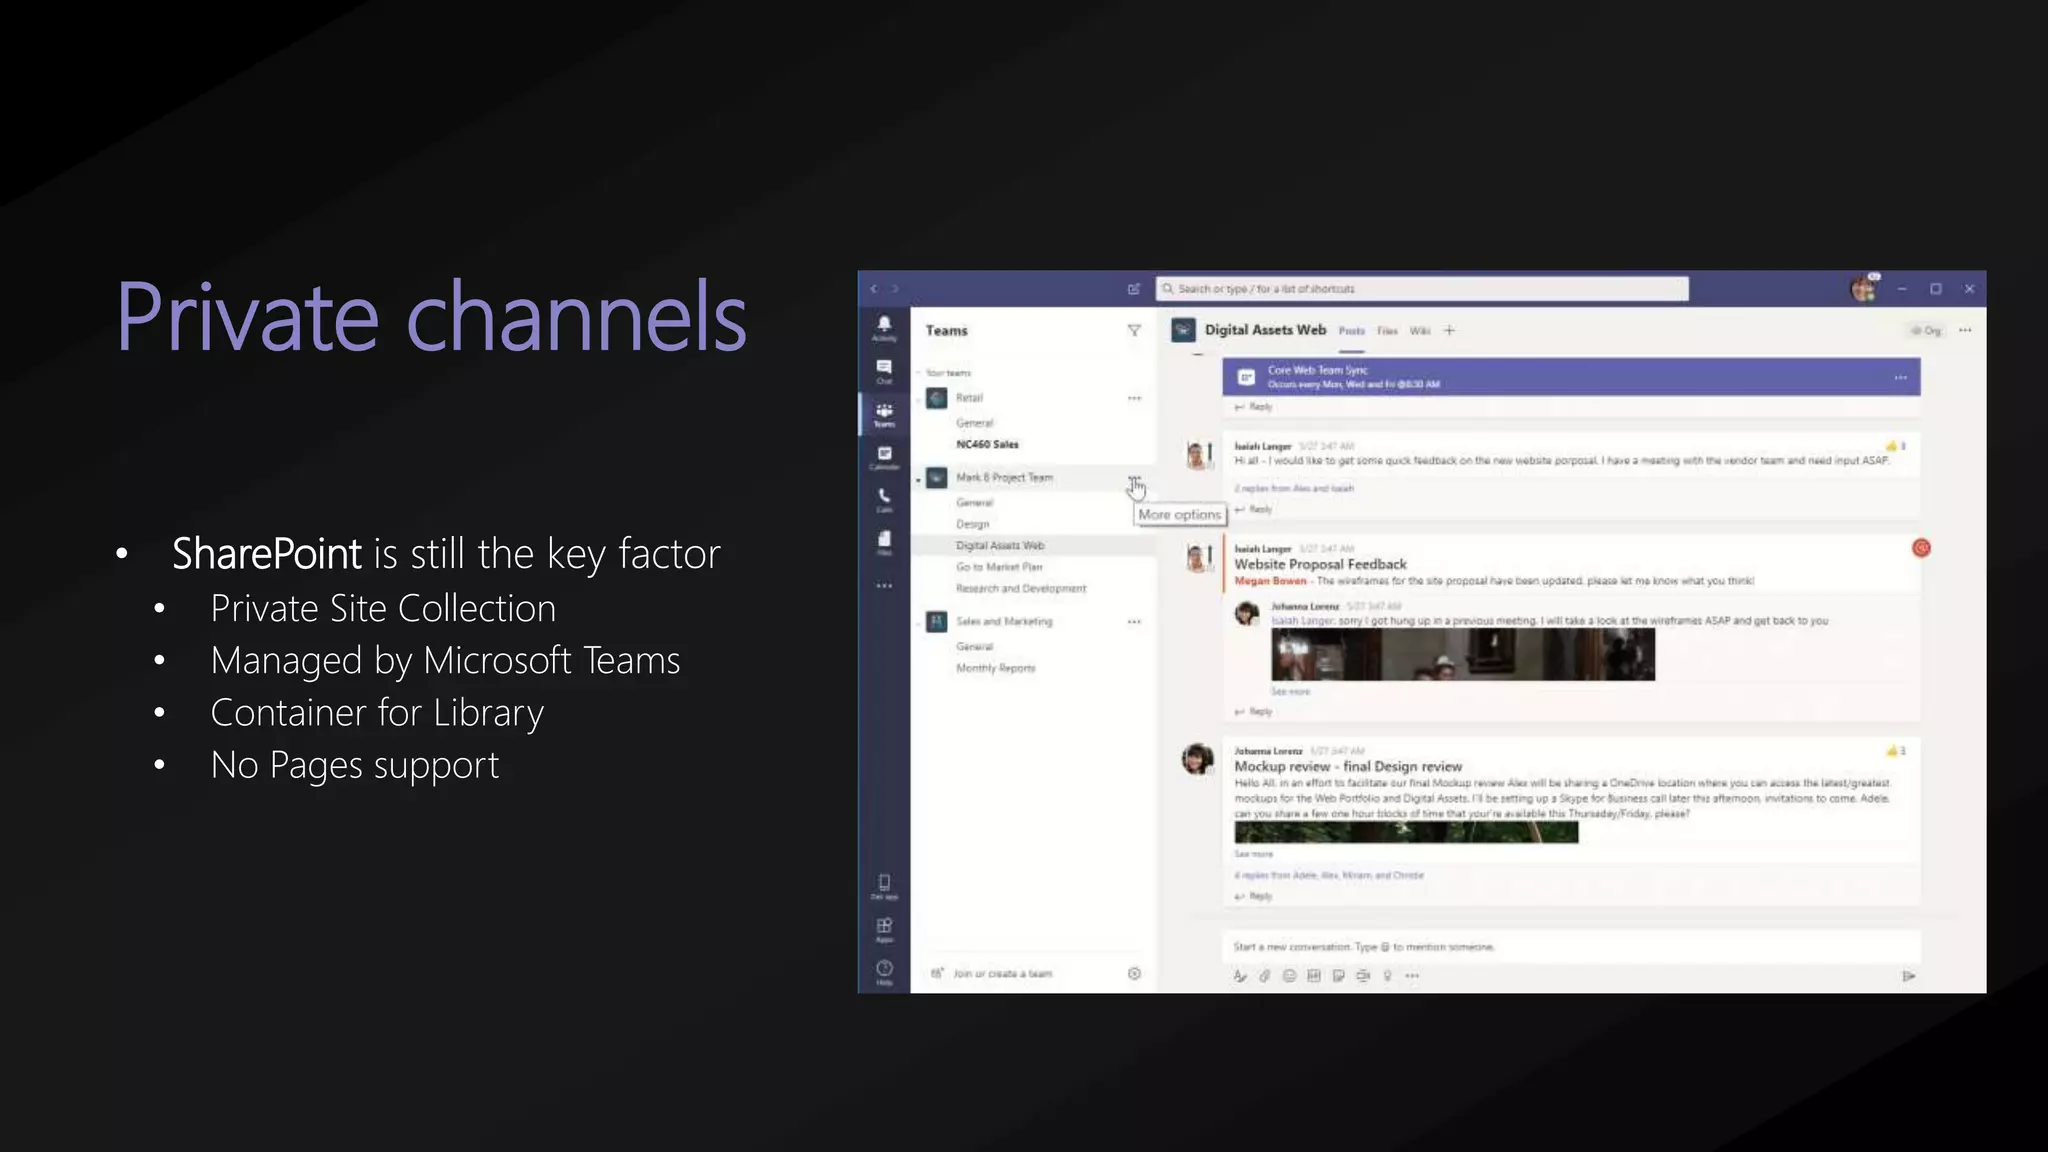
Task: Select General channel under Mark 8 Project Team
Action: coord(974,503)
